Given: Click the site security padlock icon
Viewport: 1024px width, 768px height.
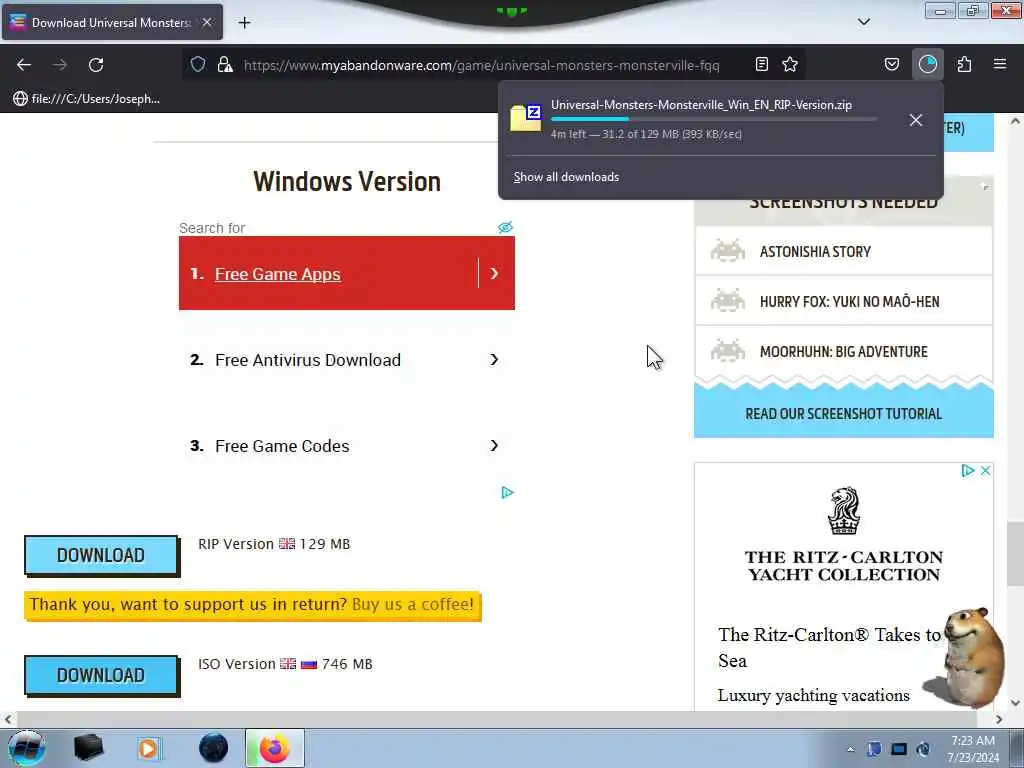Looking at the screenshot, I should [225, 64].
